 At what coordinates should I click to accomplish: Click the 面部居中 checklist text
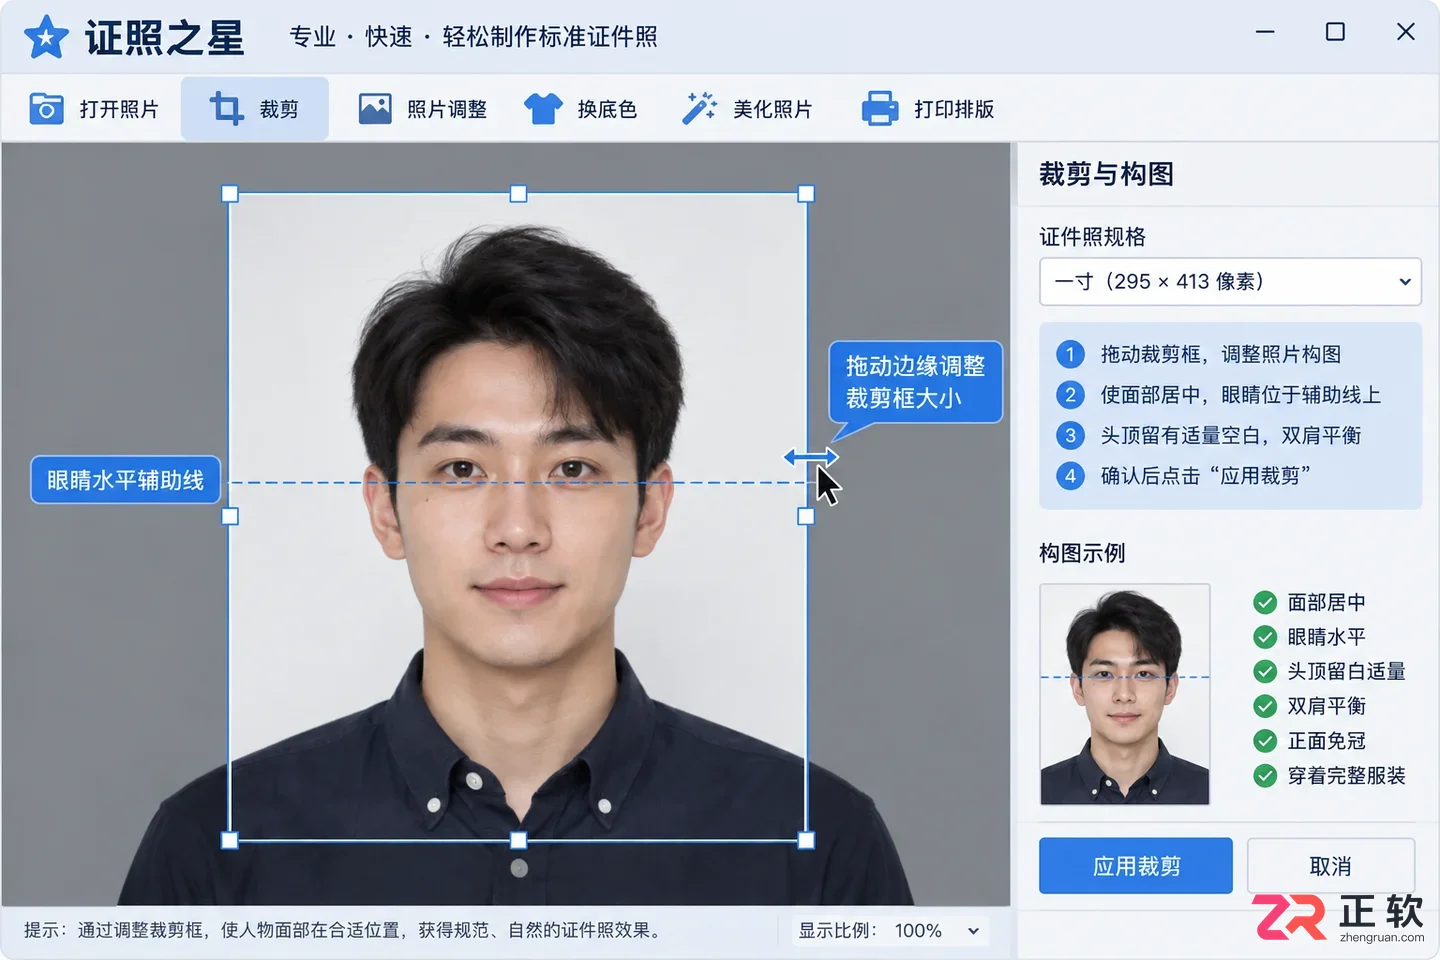pos(1326,602)
